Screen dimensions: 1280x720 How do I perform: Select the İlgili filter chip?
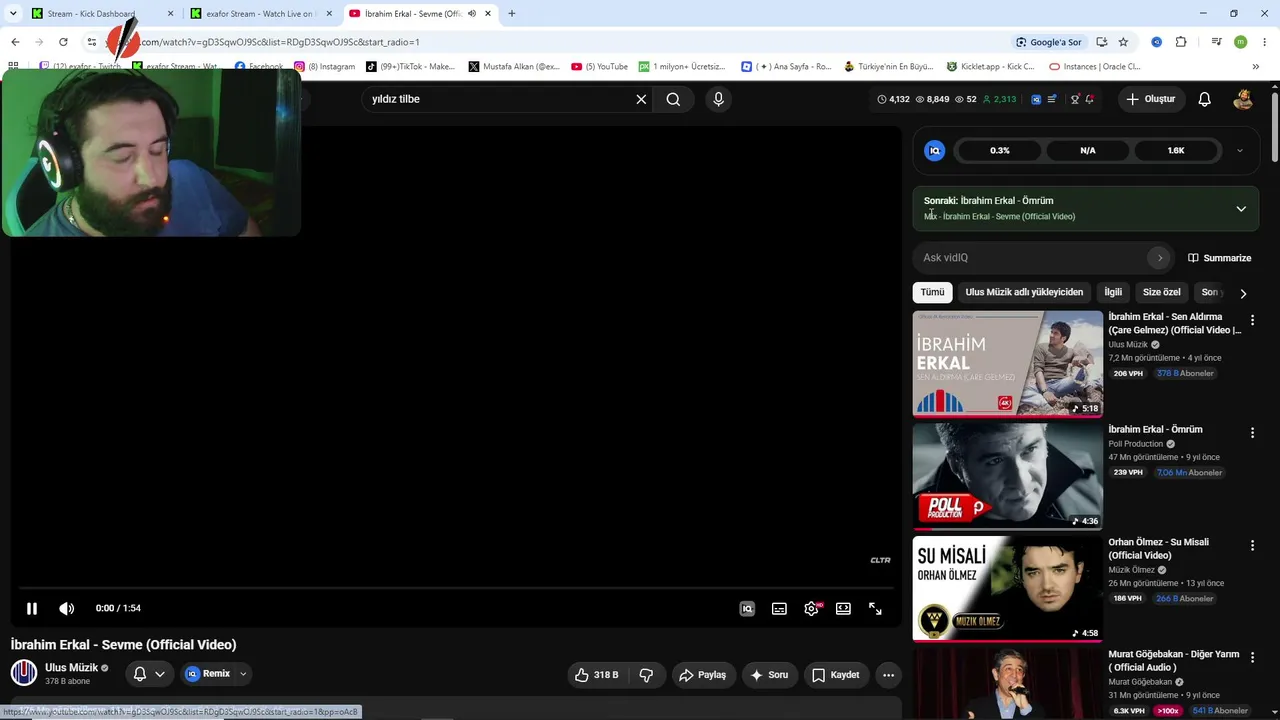tap(1113, 292)
